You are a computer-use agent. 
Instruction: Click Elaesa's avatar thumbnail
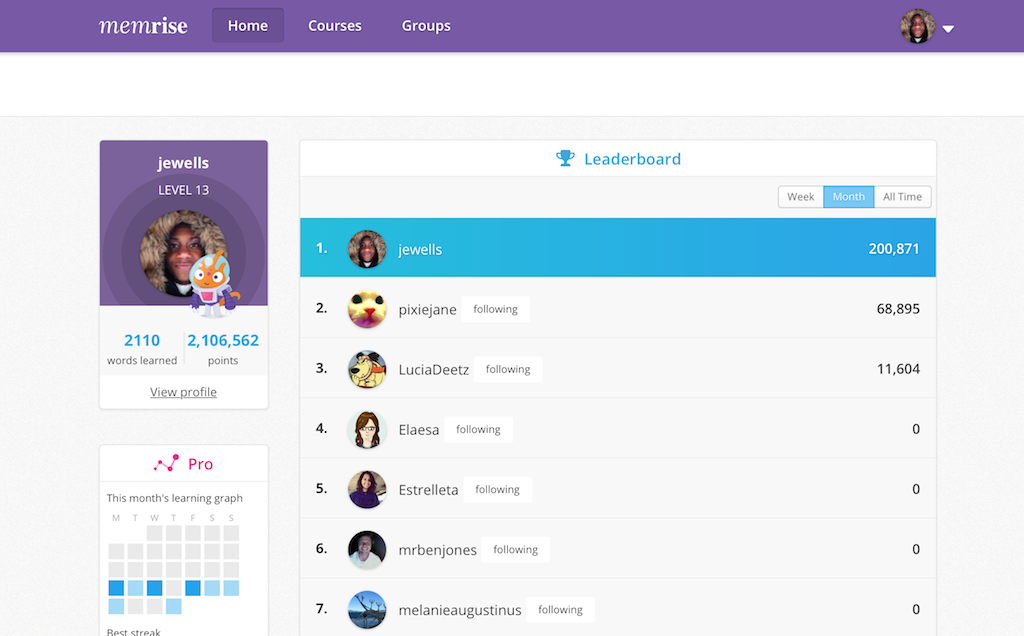tap(367, 429)
